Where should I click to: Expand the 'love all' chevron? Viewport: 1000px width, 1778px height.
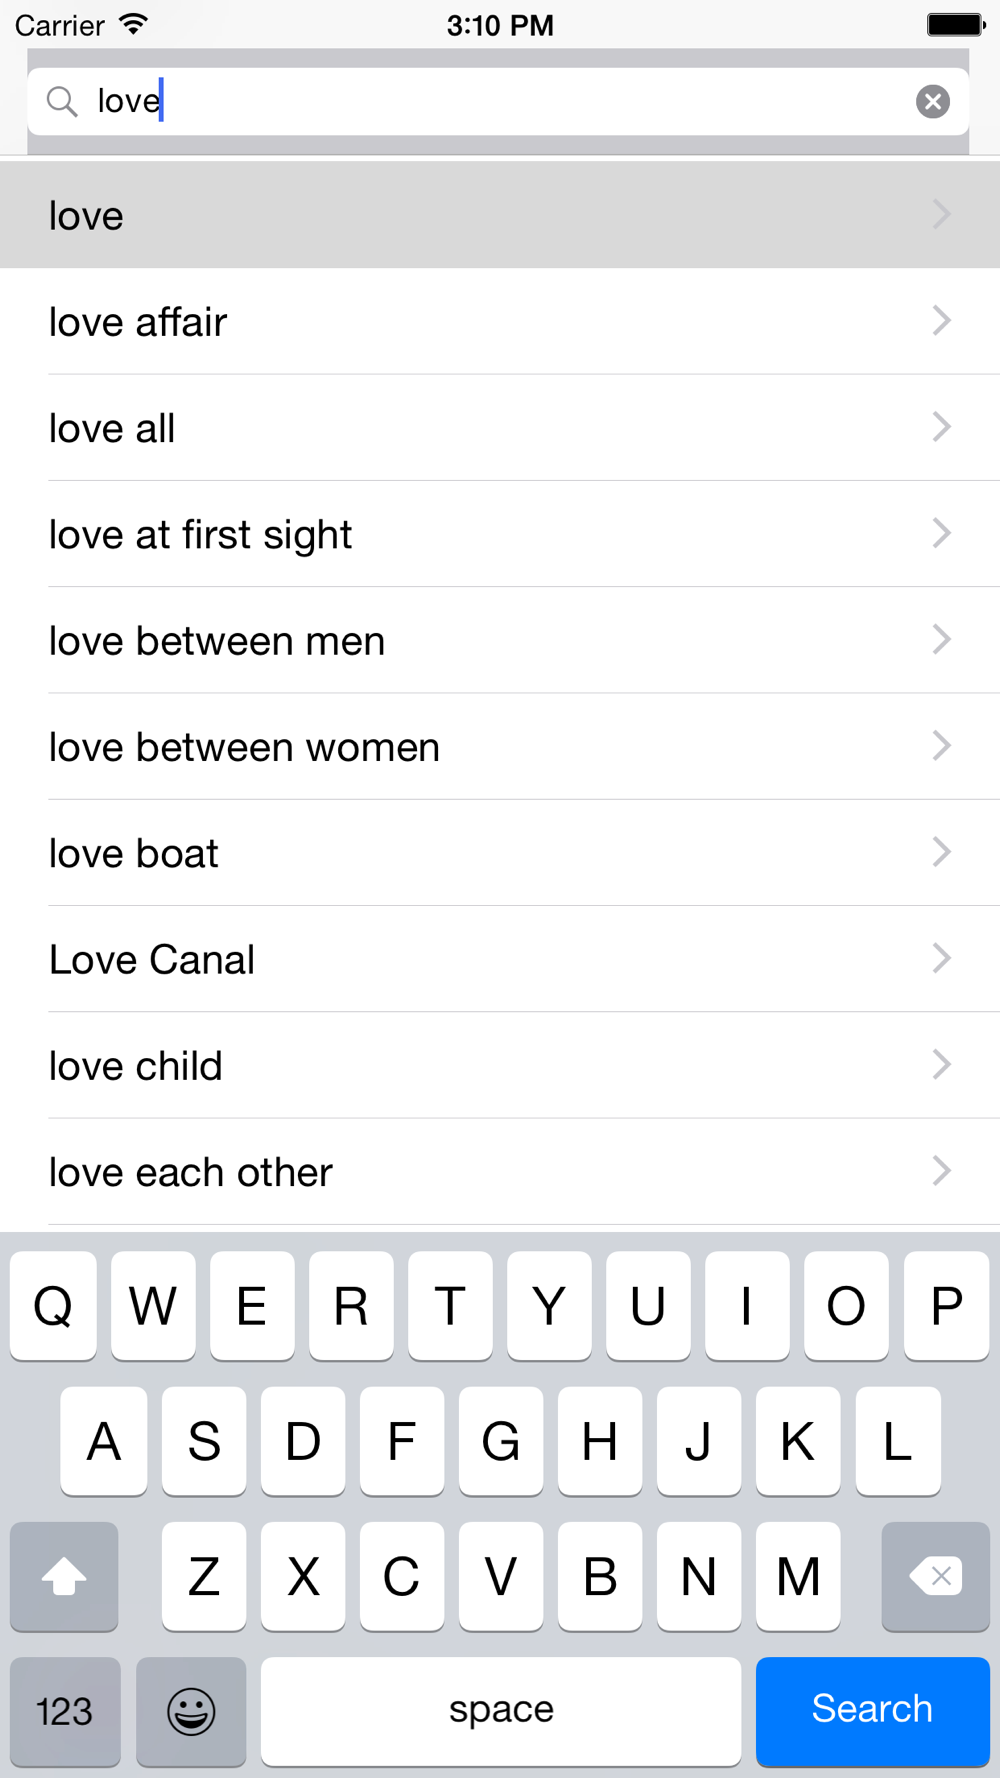point(941,427)
